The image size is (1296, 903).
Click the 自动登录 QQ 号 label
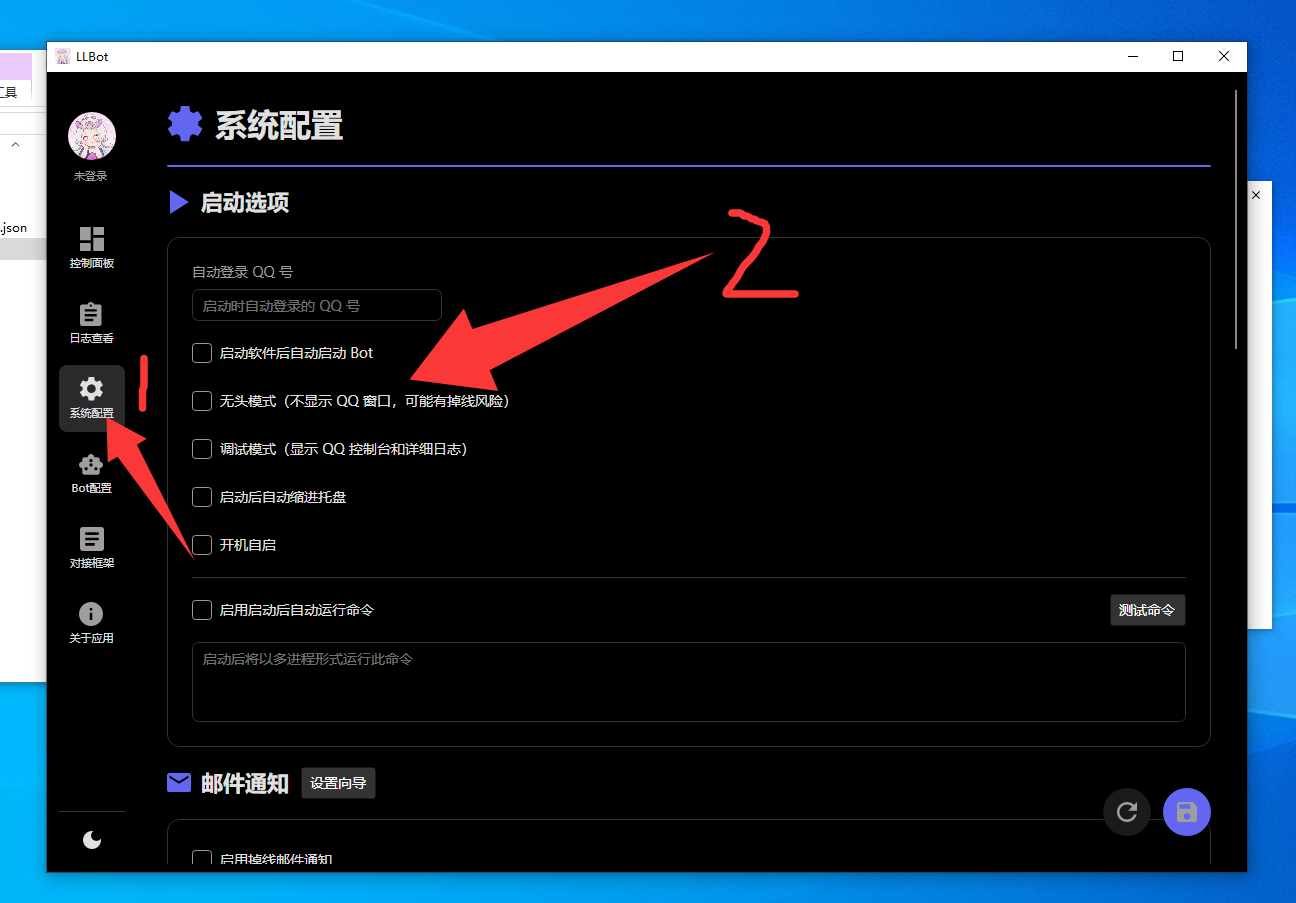coord(243,272)
